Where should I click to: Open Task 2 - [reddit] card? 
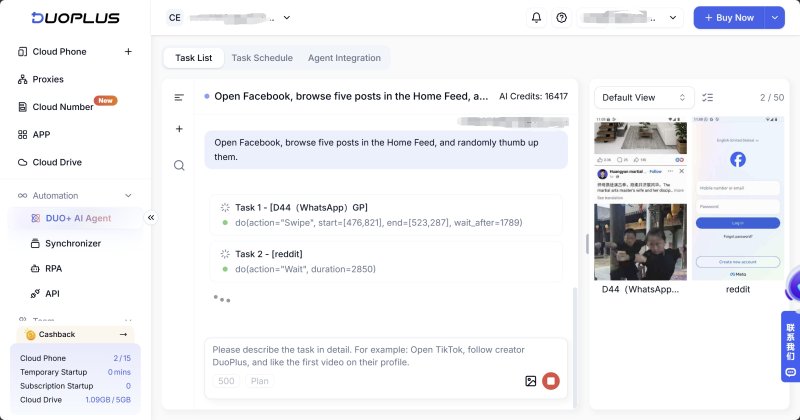386,261
